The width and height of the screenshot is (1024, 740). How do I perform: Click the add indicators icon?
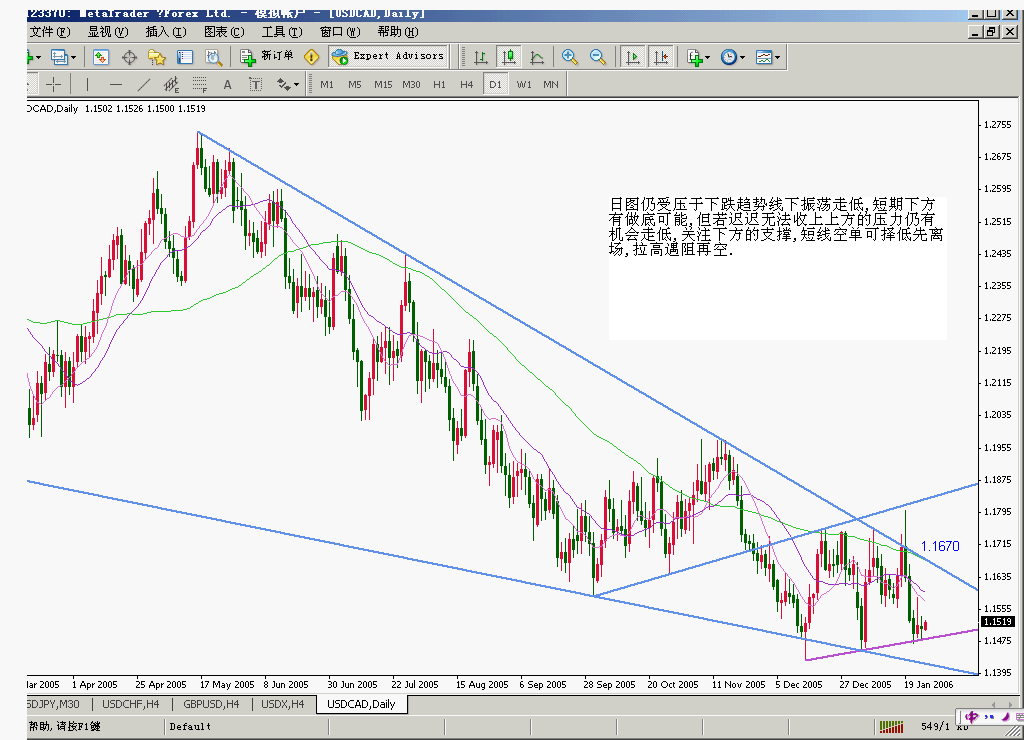(x=694, y=57)
